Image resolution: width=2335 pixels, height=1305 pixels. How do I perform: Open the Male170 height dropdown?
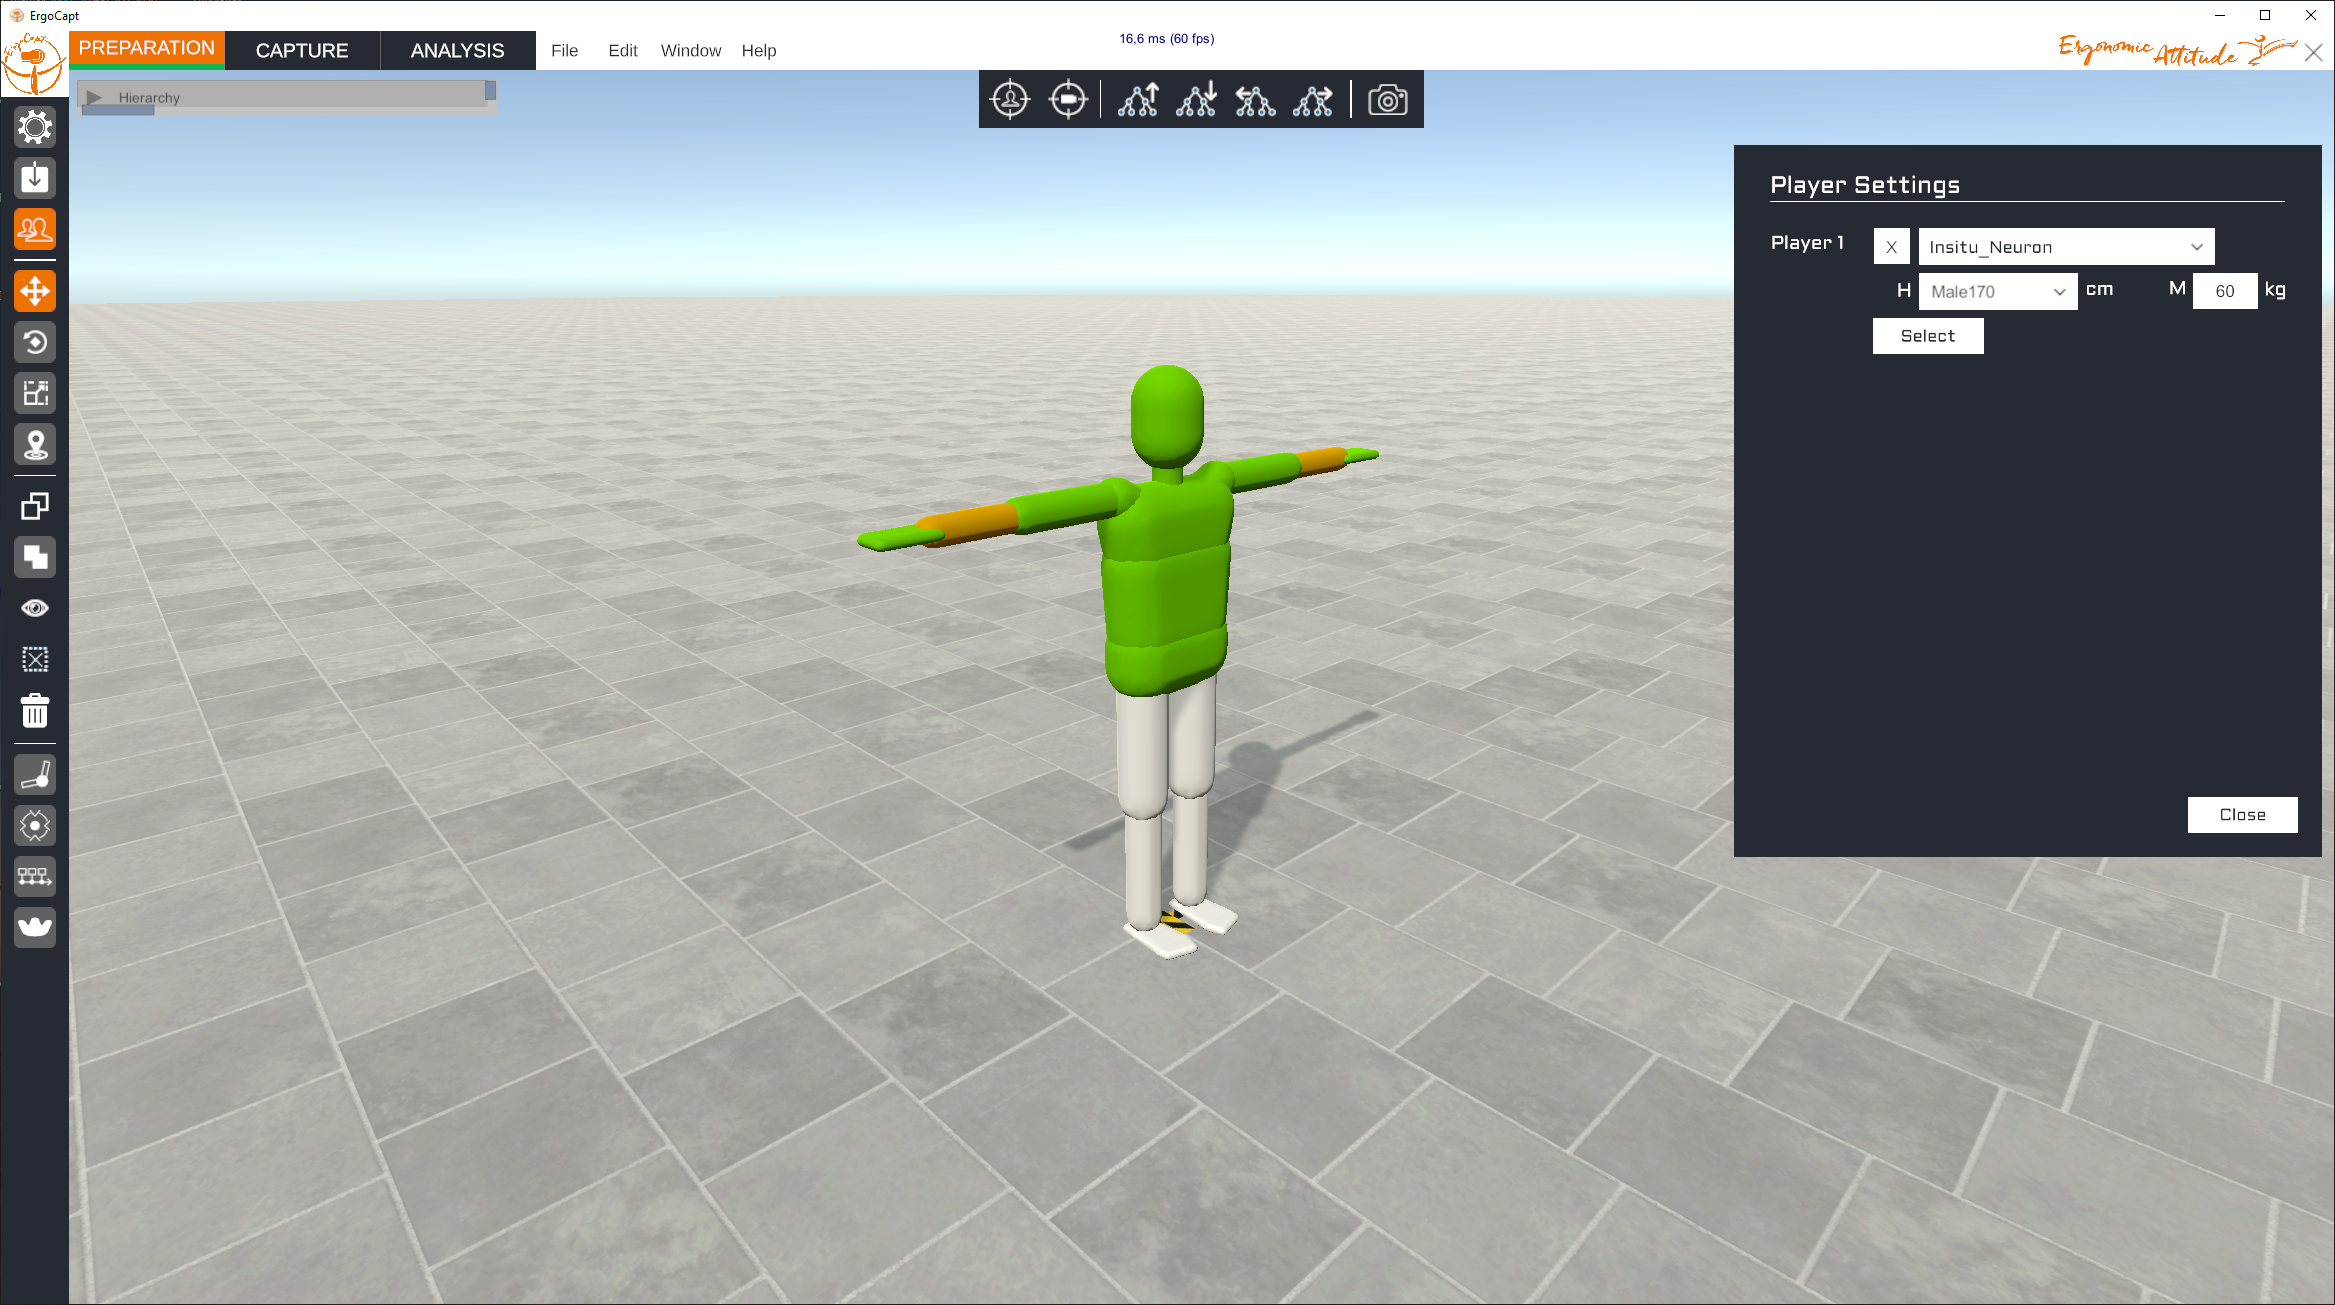(x=1998, y=291)
